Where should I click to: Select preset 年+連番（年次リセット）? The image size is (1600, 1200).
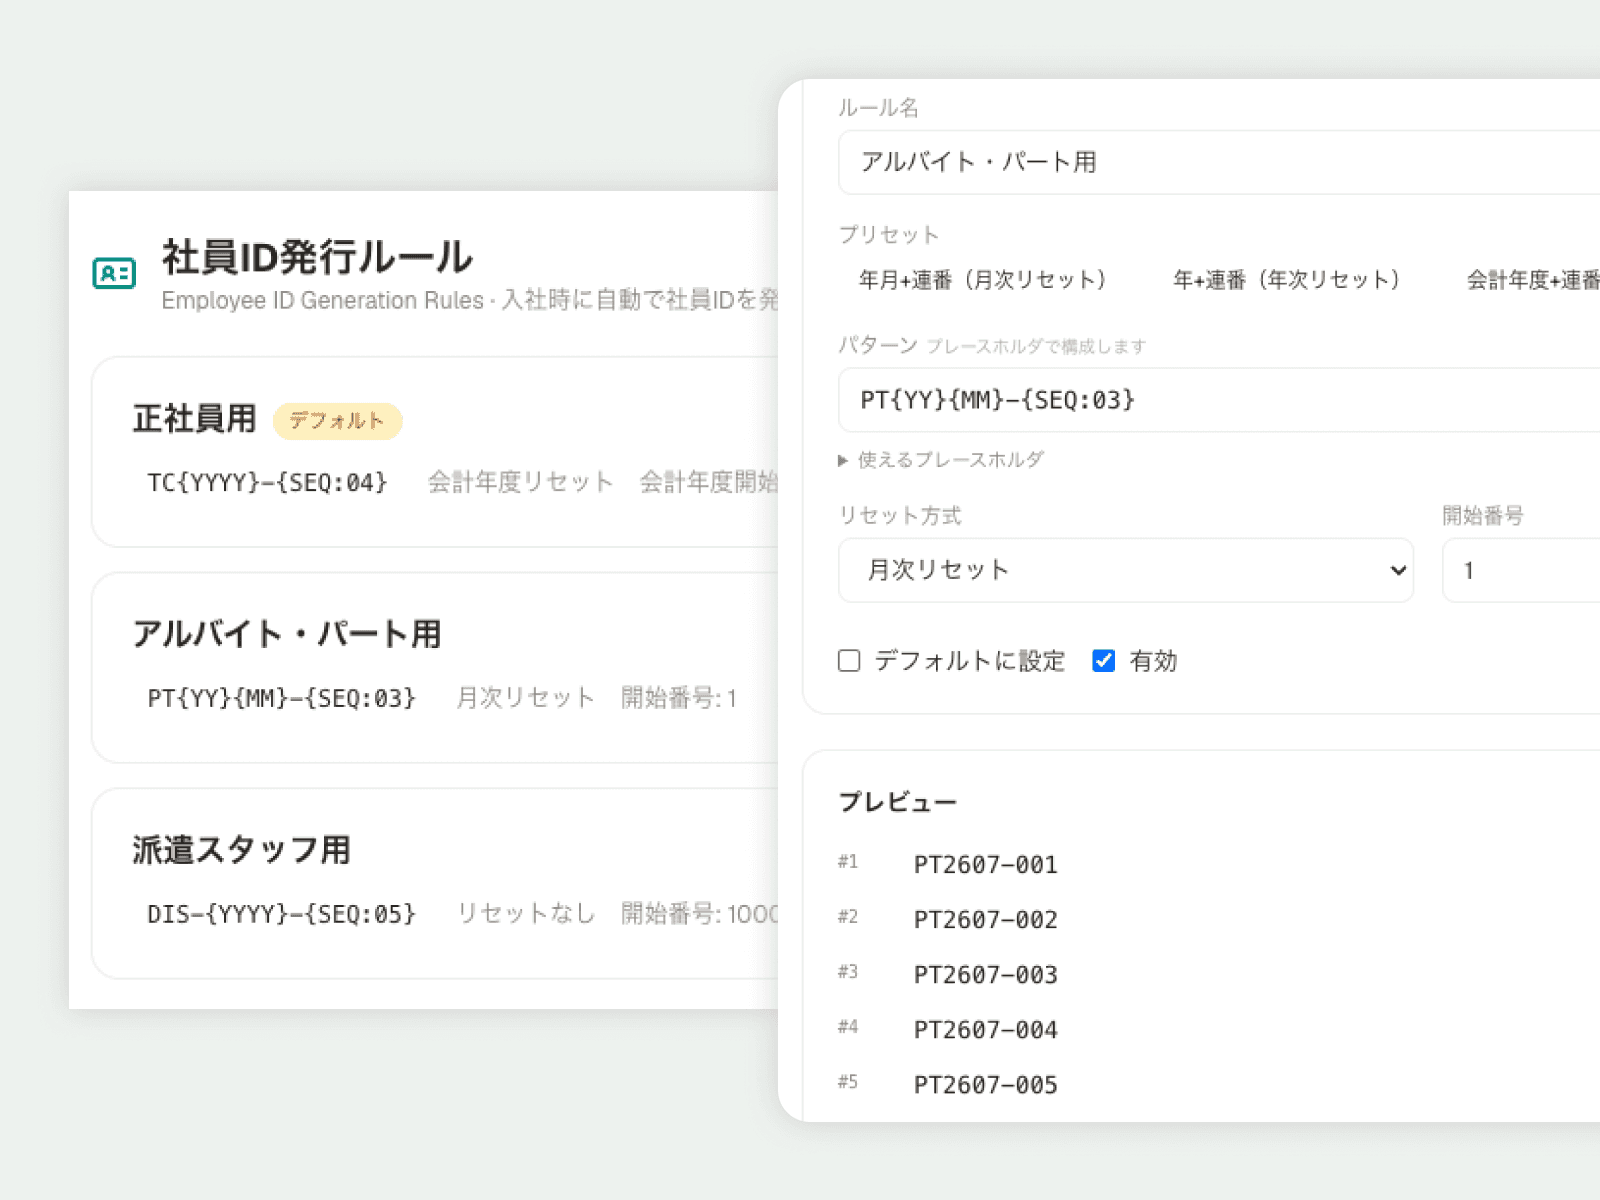(x=1287, y=280)
